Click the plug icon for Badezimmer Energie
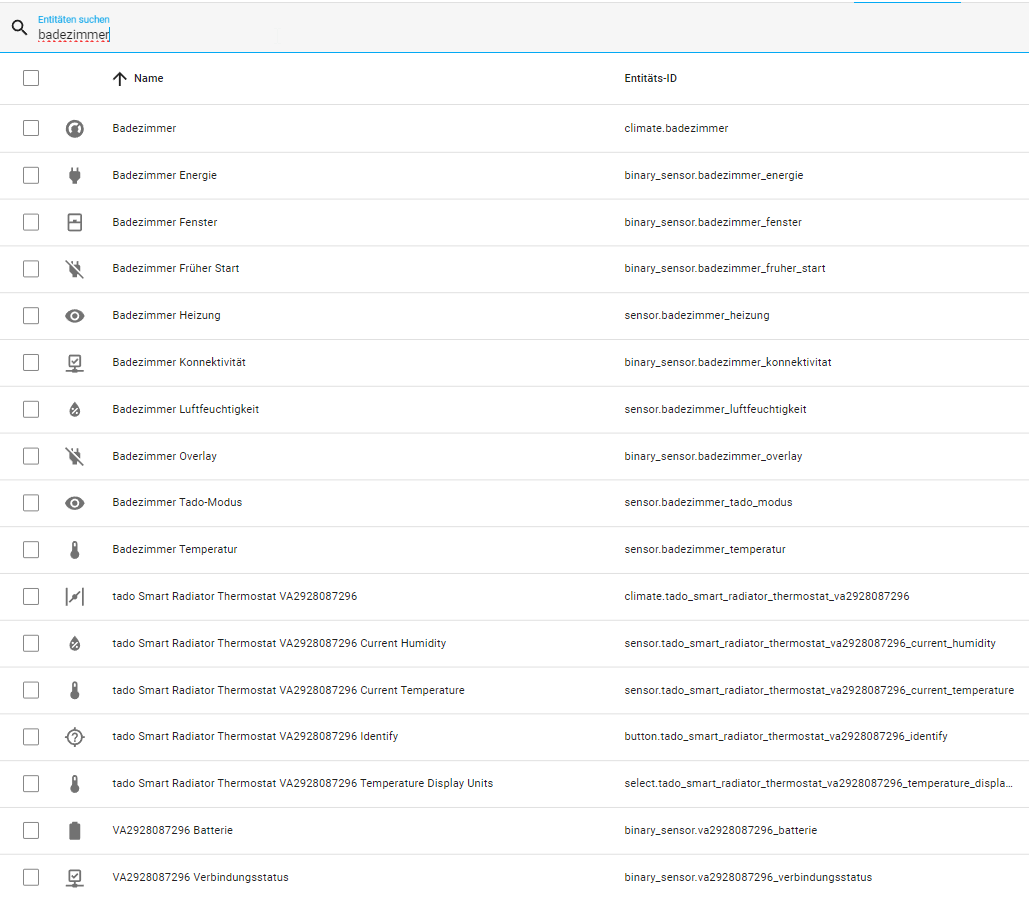The image size is (1029, 909). (x=75, y=175)
